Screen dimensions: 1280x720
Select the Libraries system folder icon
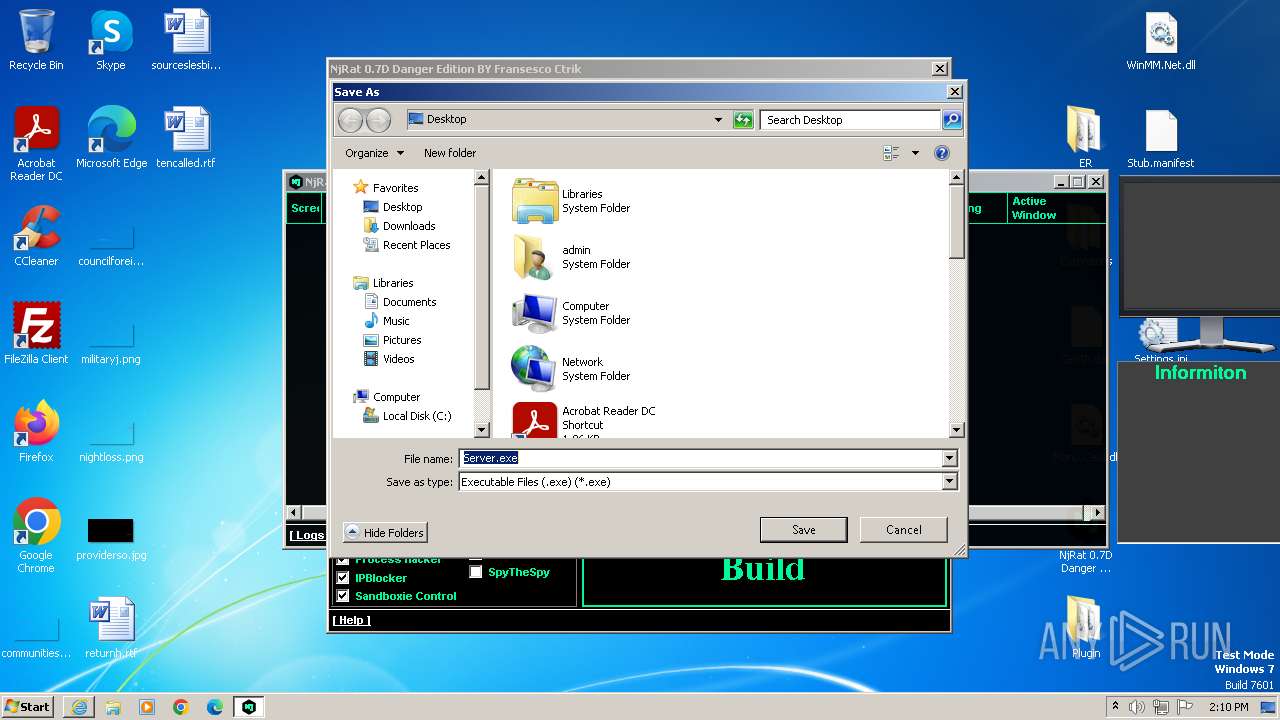coord(534,201)
